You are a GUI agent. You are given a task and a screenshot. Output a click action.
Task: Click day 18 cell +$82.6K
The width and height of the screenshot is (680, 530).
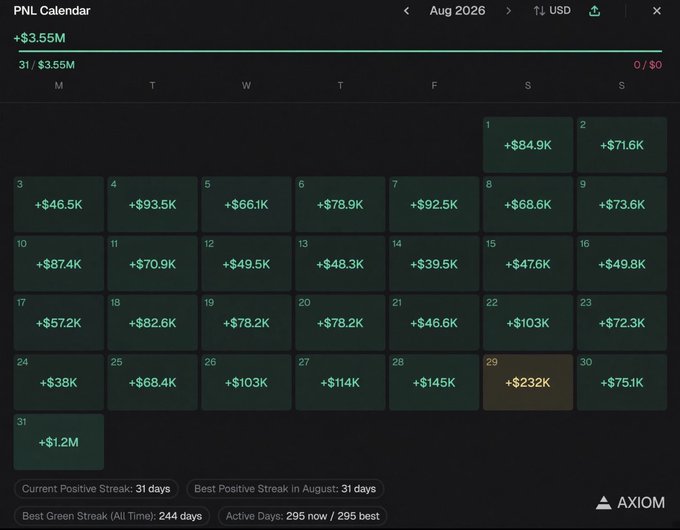(152, 322)
